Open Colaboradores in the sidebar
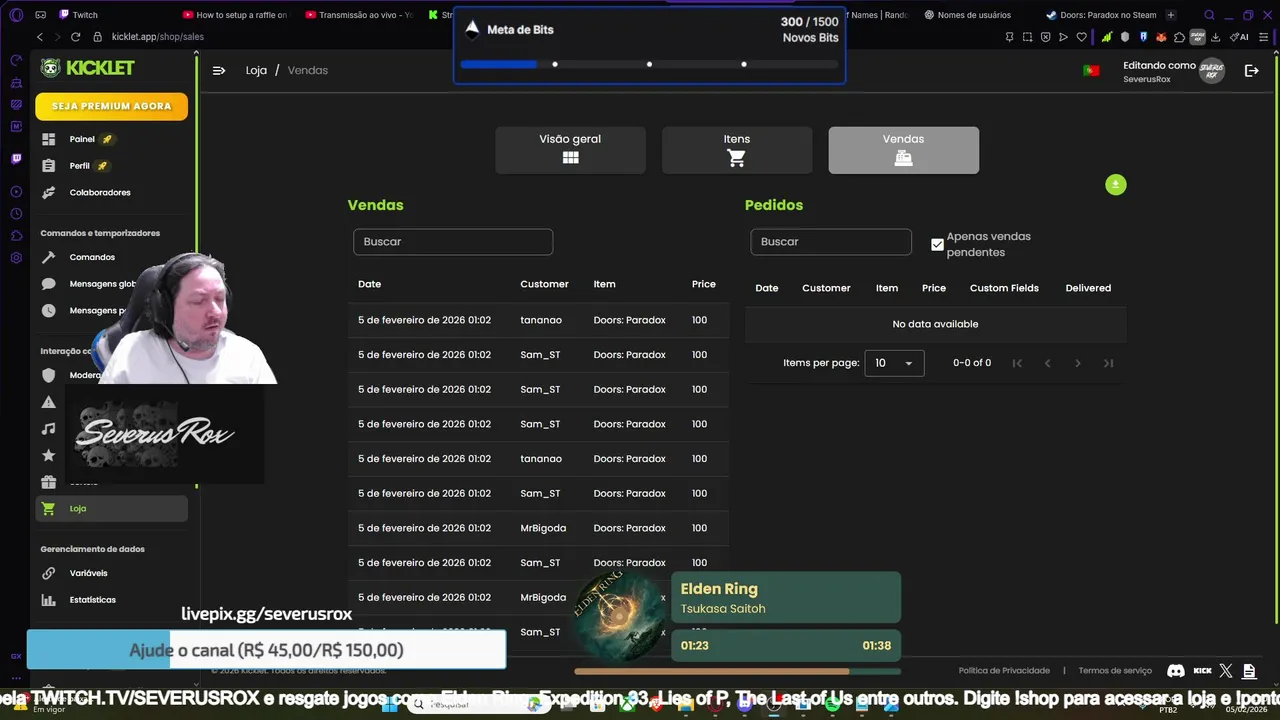Image resolution: width=1280 pixels, height=720 pixels. (111, 192)
